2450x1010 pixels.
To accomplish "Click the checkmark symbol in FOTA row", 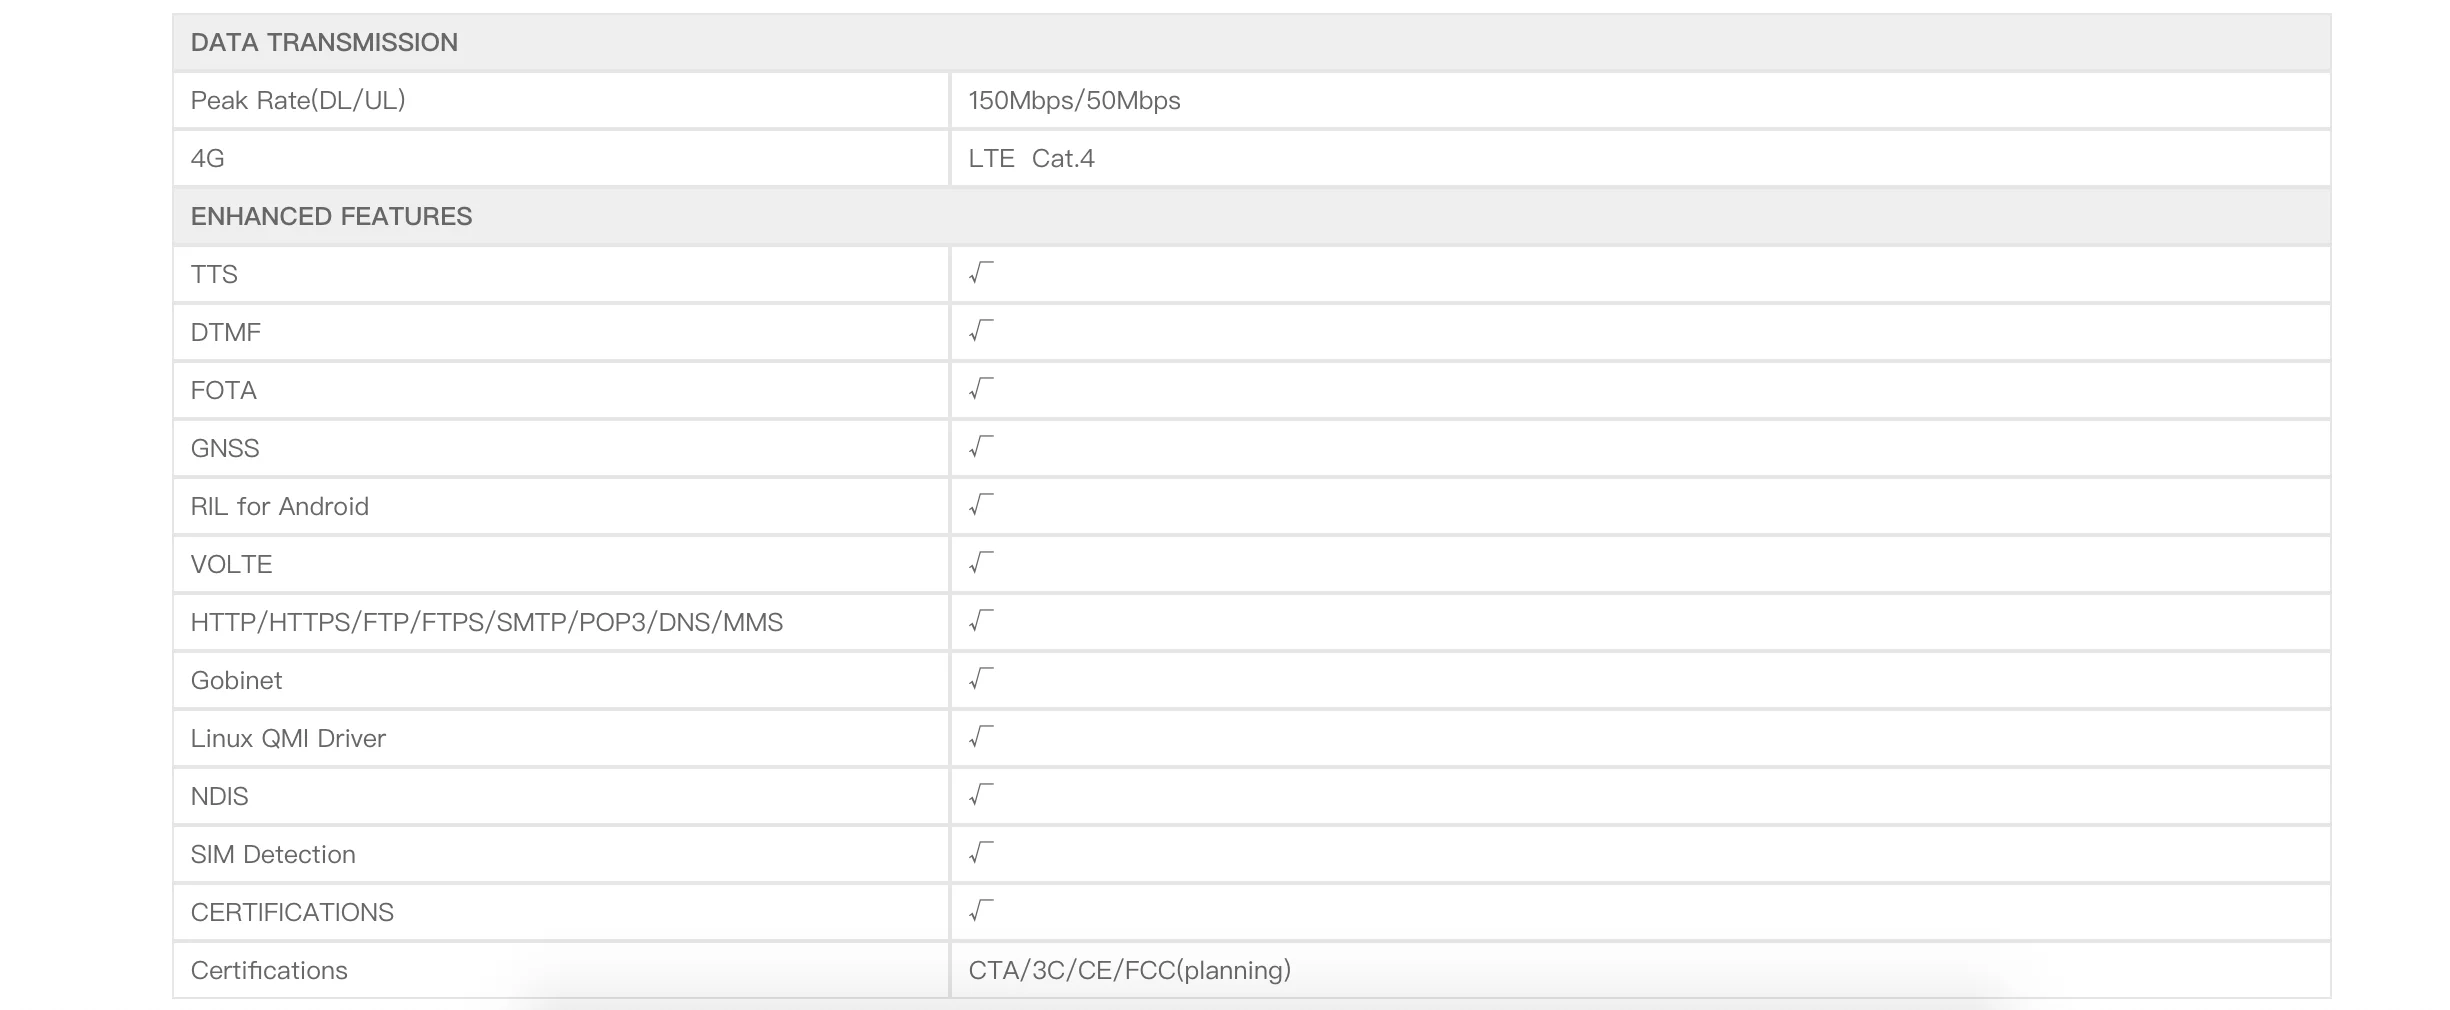I will click(981, 389).
